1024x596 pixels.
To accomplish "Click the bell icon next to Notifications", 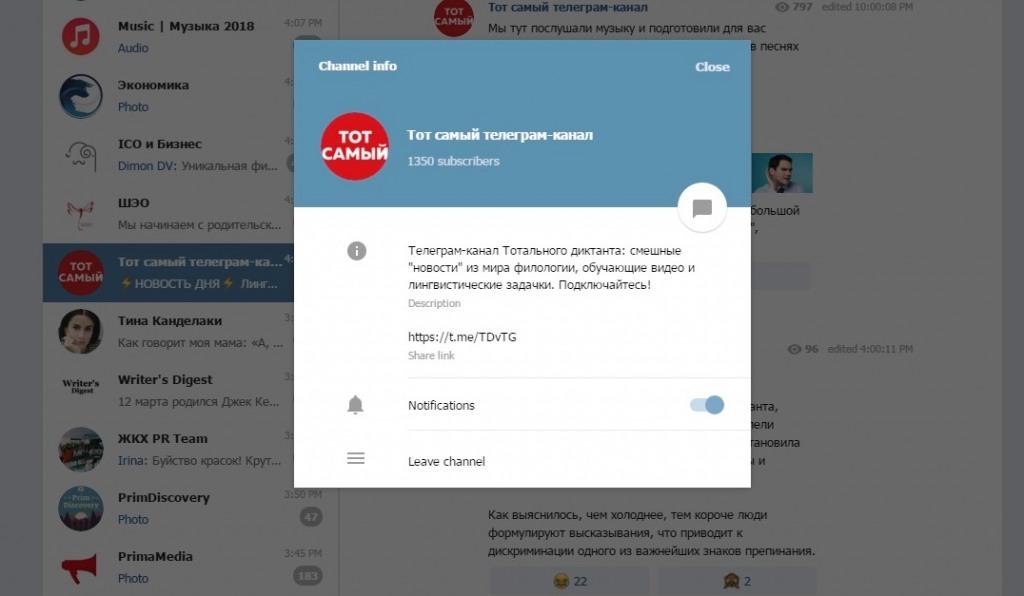I will point(355,405).
